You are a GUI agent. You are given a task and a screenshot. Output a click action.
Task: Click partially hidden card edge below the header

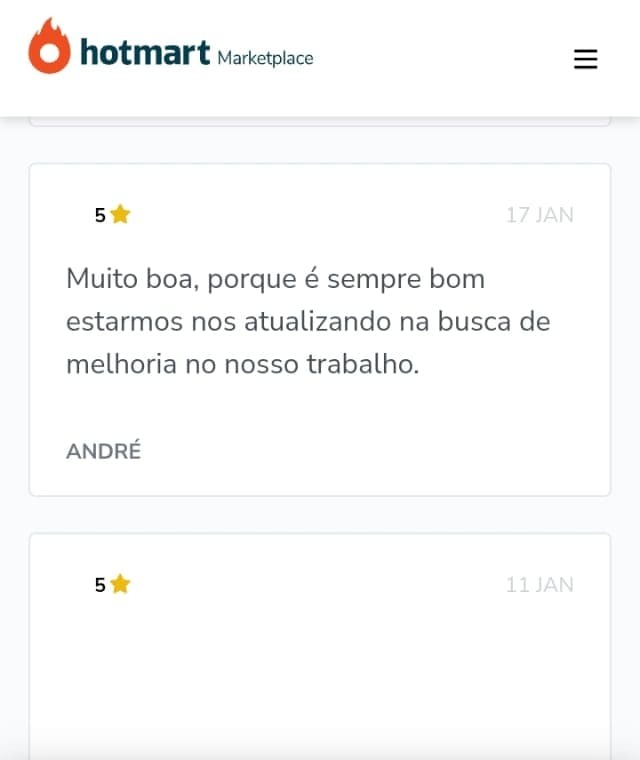[x=320, y=122]
